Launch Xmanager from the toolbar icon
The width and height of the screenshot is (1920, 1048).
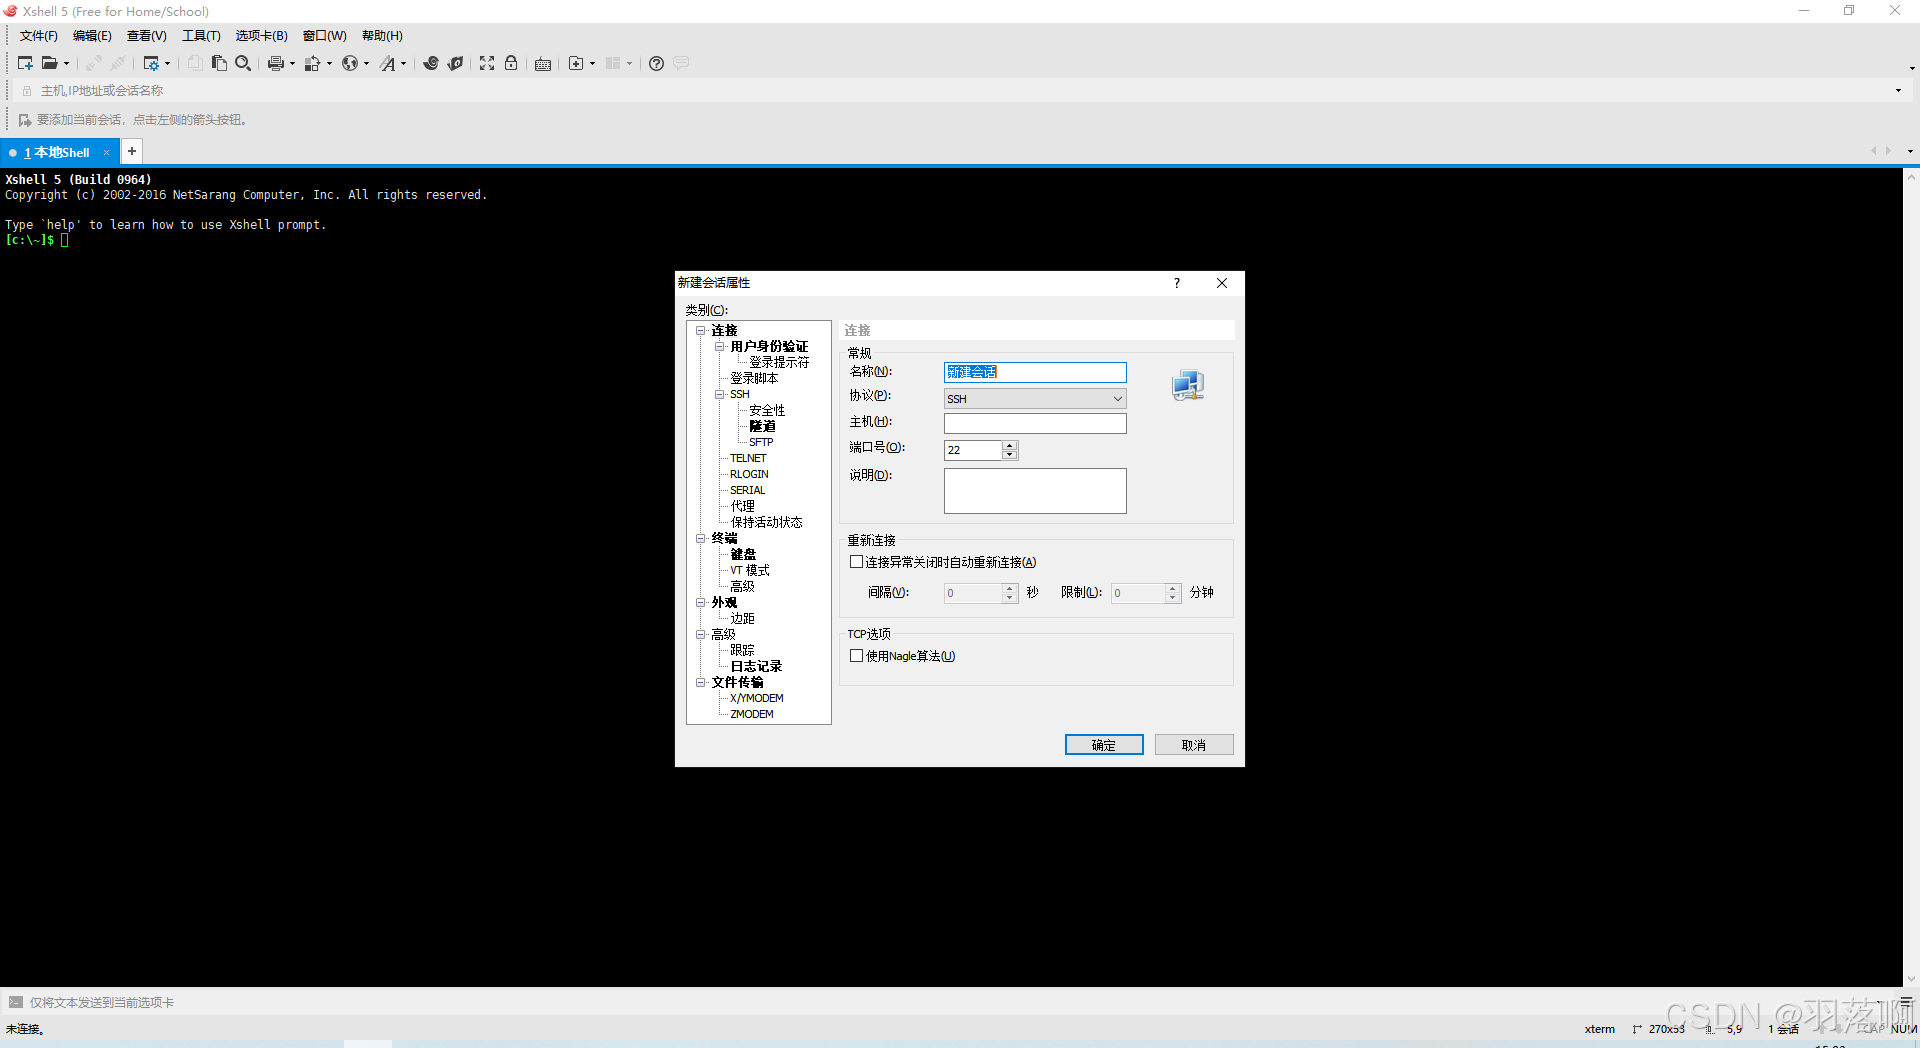point(455,63)
